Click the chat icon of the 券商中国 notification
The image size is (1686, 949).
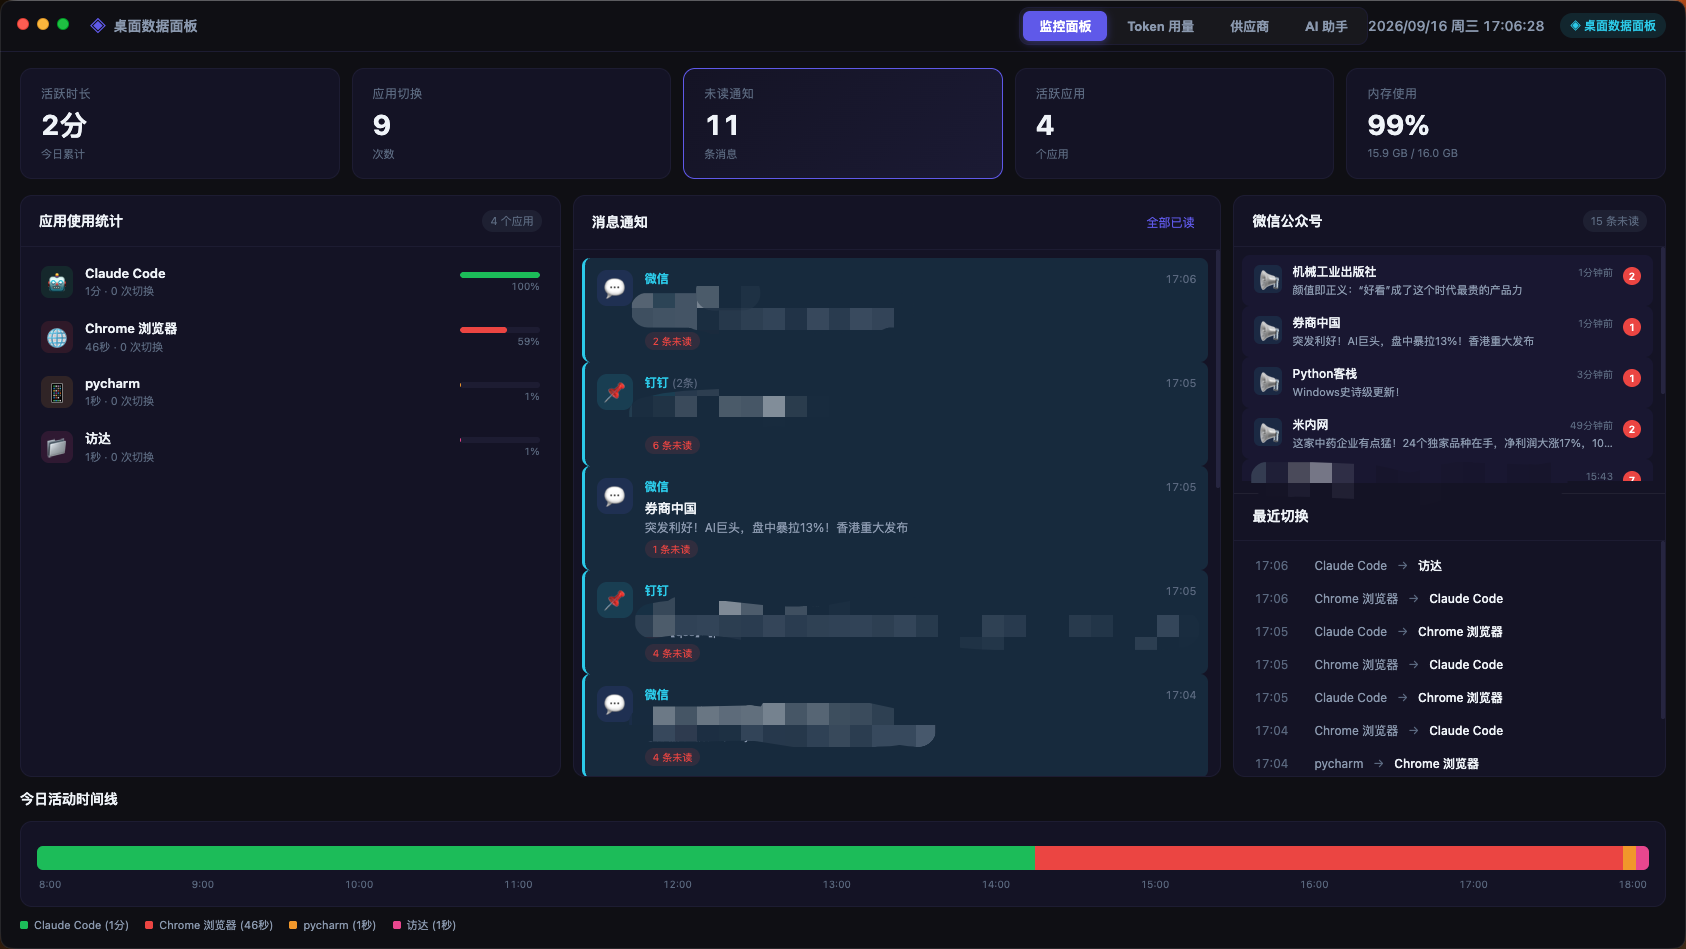615,496
